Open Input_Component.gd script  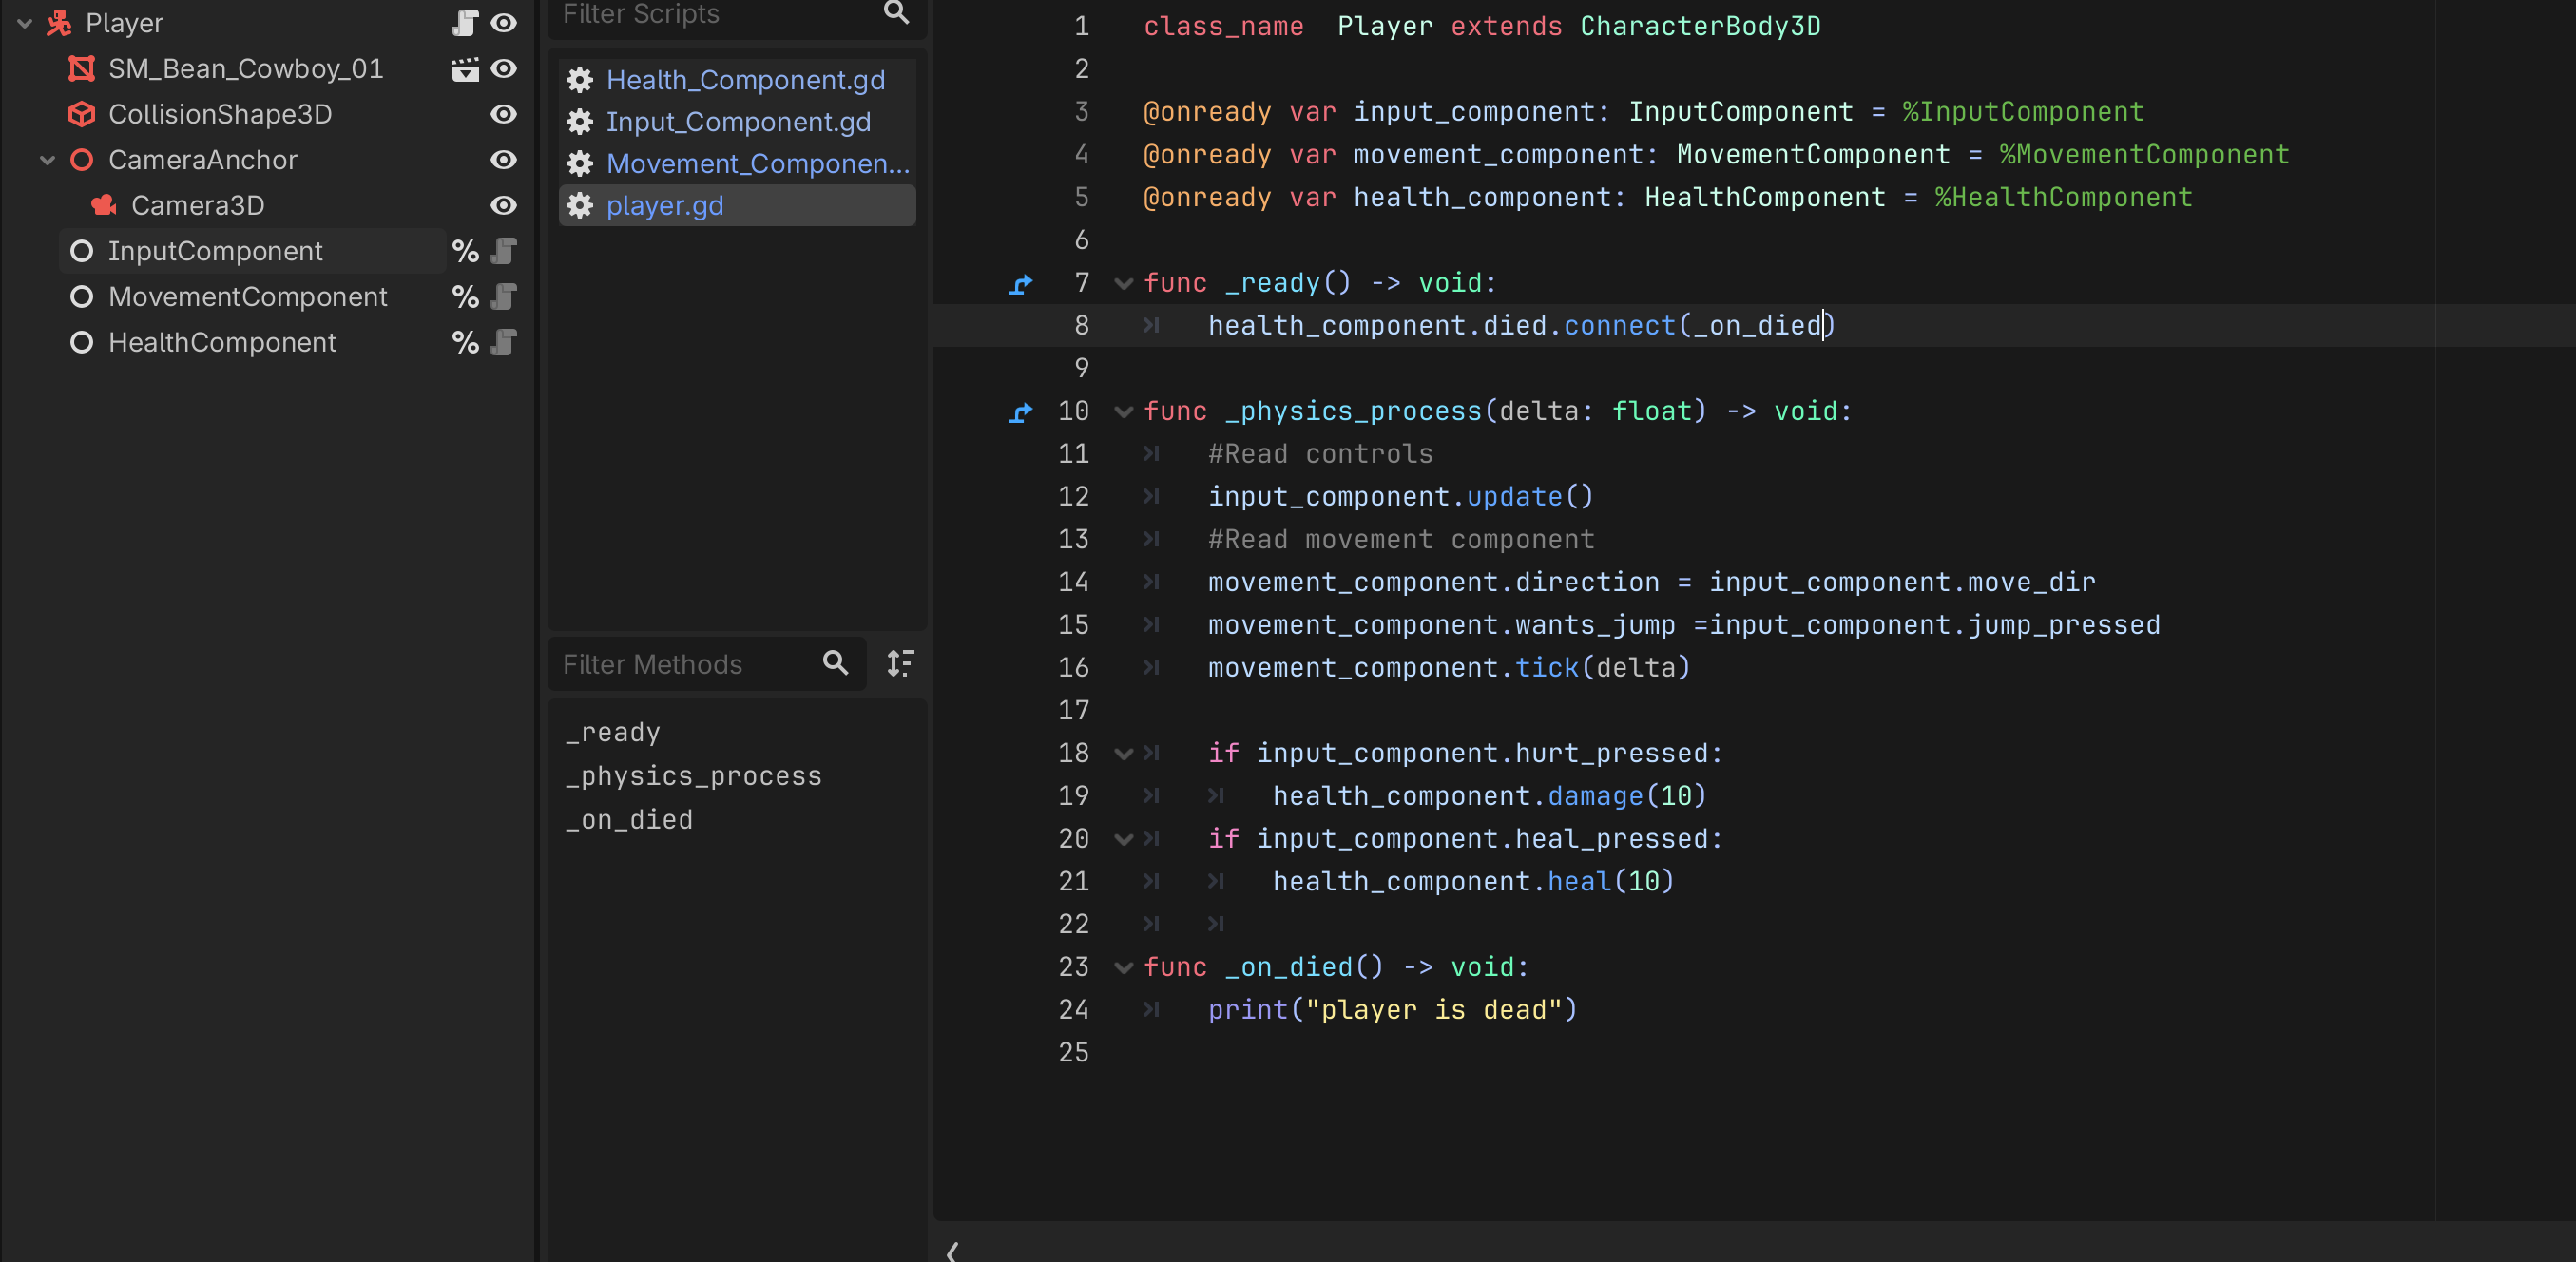738,122
